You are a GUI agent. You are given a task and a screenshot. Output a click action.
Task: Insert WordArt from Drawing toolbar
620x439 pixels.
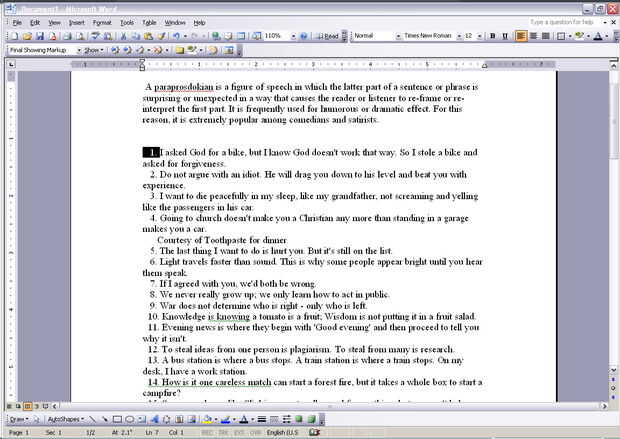pyautogui.click(x=154, y=419)
